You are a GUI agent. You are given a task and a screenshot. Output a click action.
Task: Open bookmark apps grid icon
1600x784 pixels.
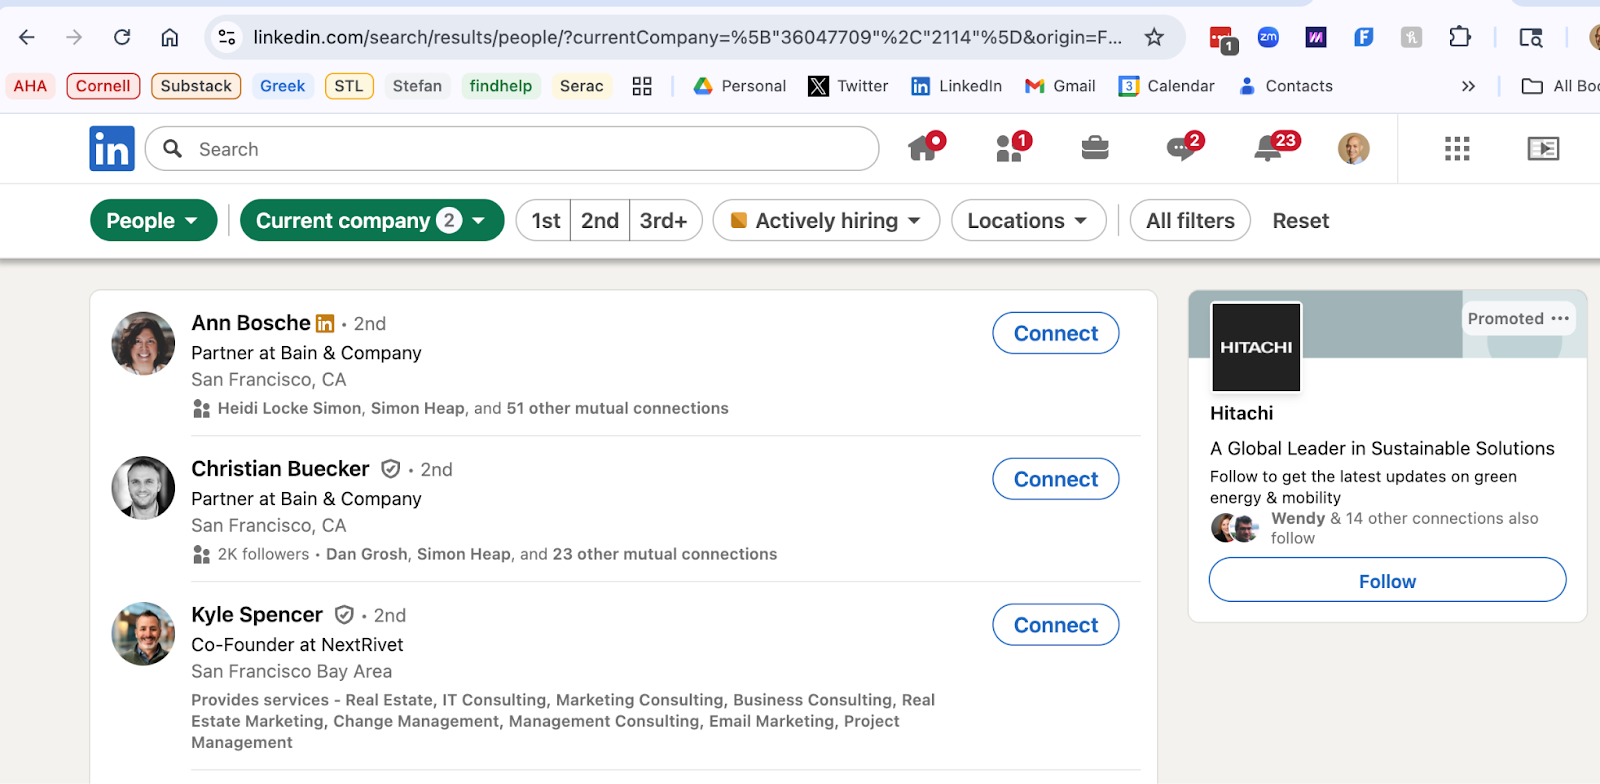point(642,86)
